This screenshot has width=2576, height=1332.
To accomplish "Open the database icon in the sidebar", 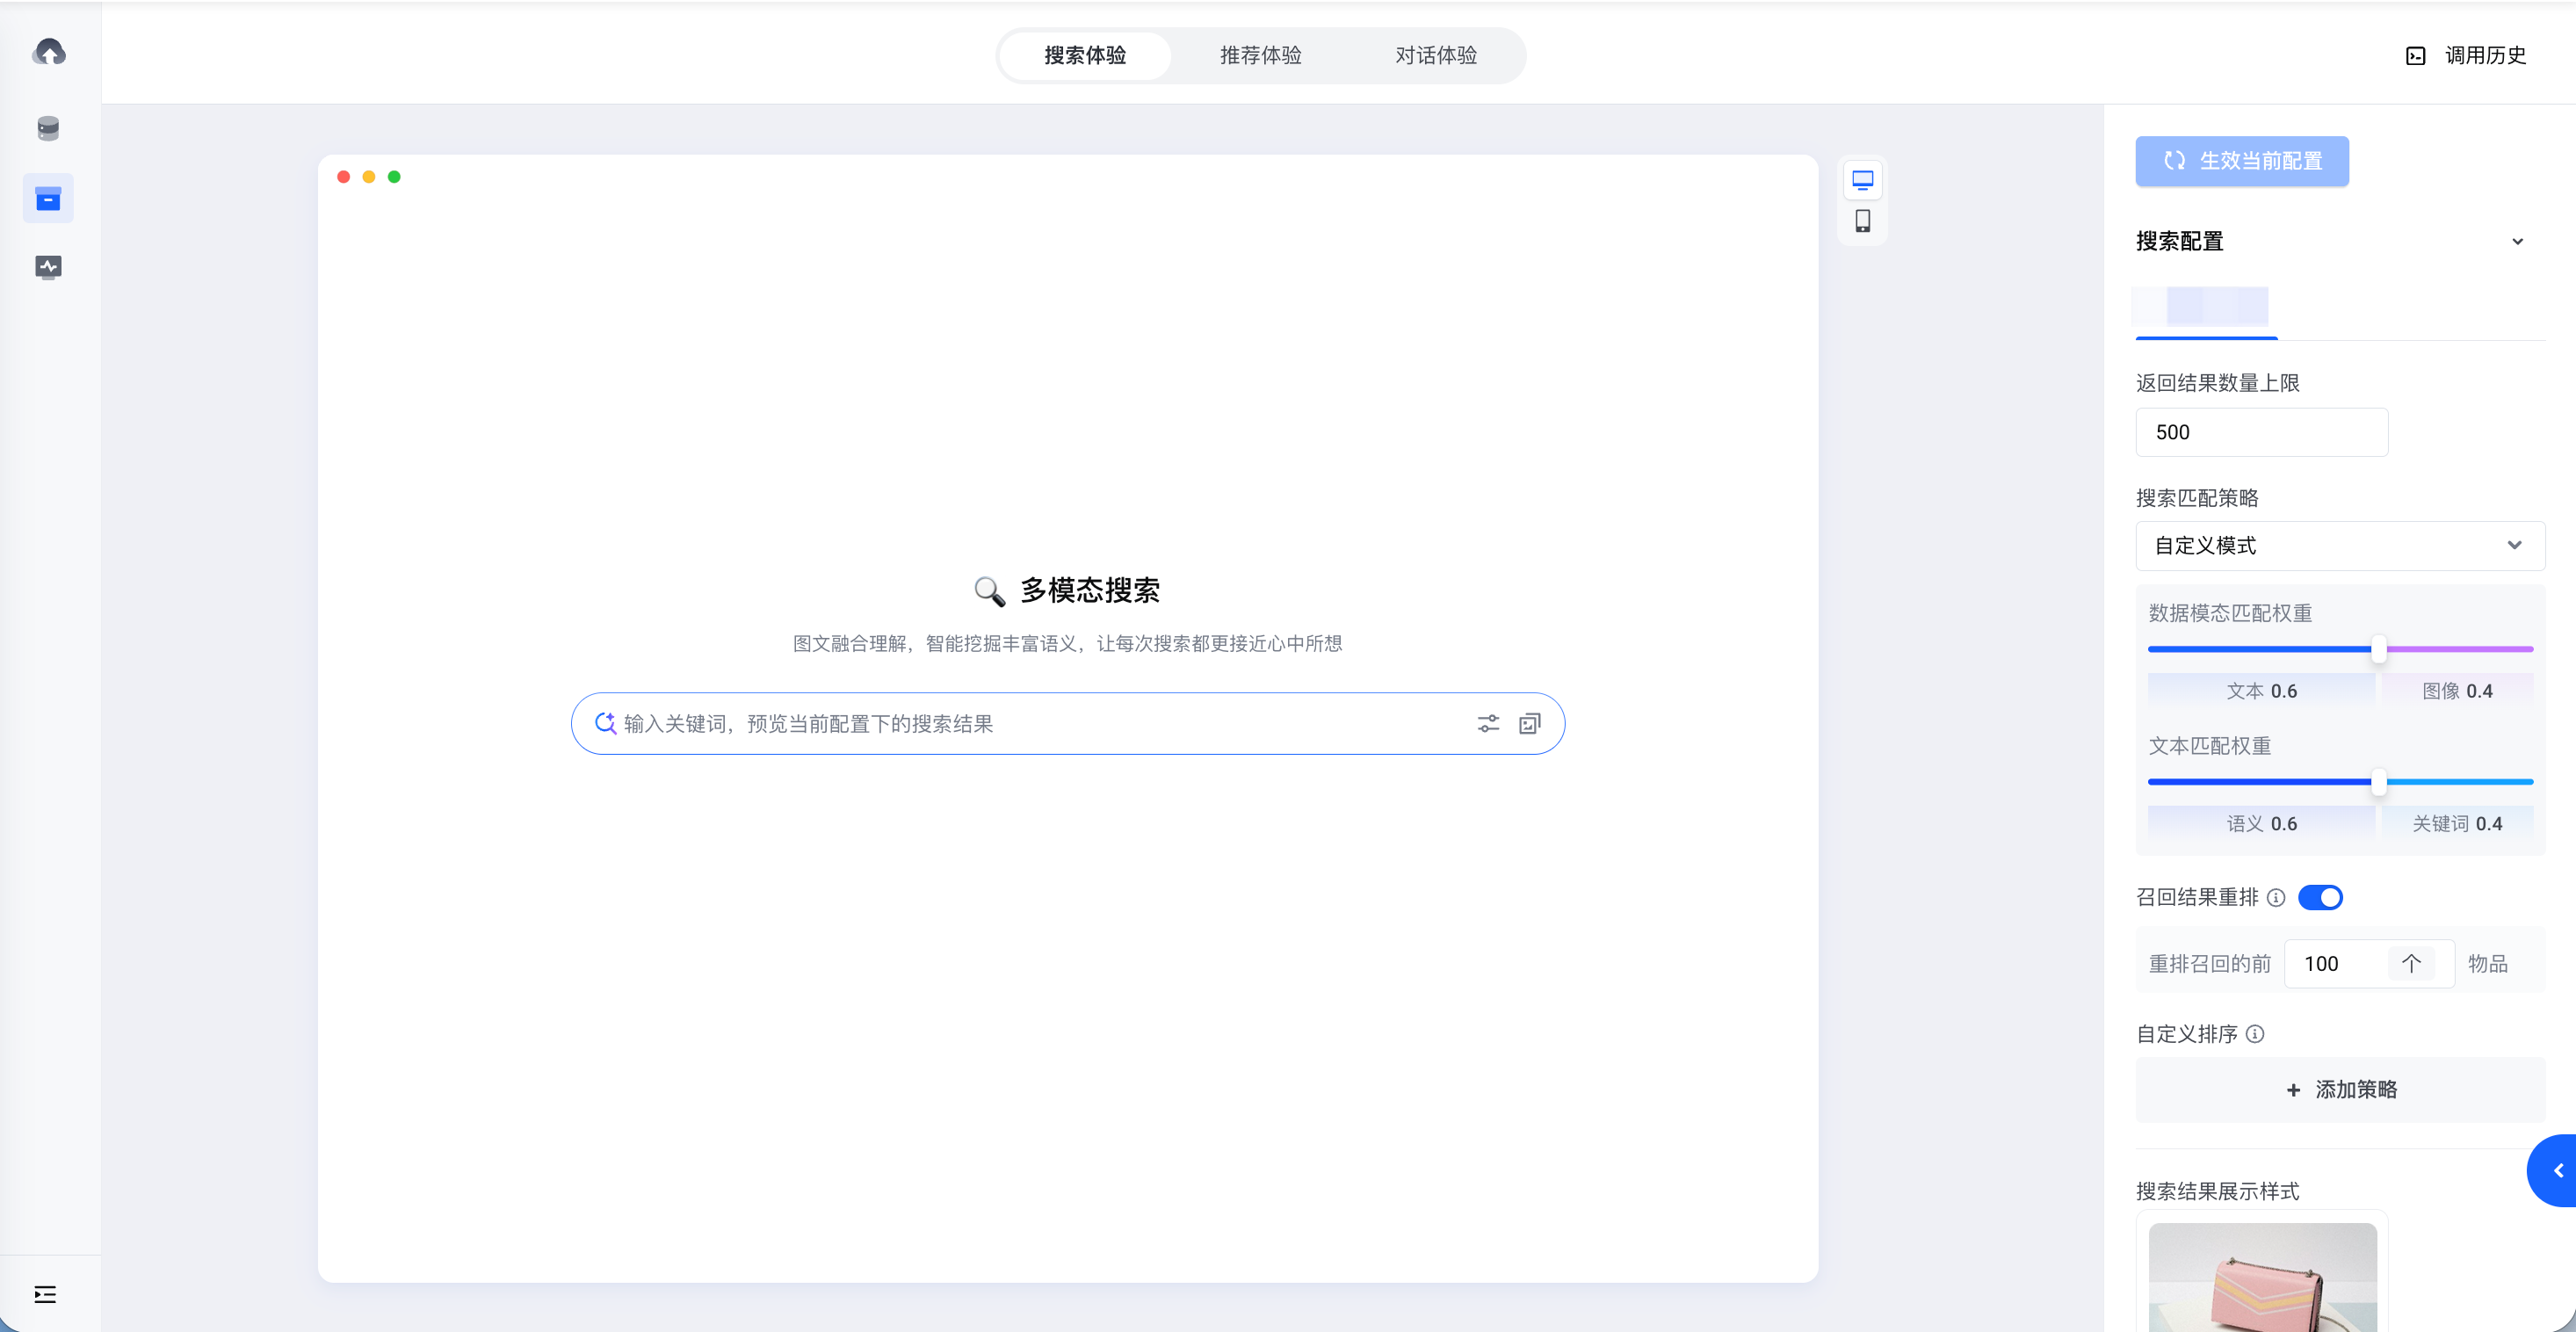I will pyautogui.click(x=48, y=128).
